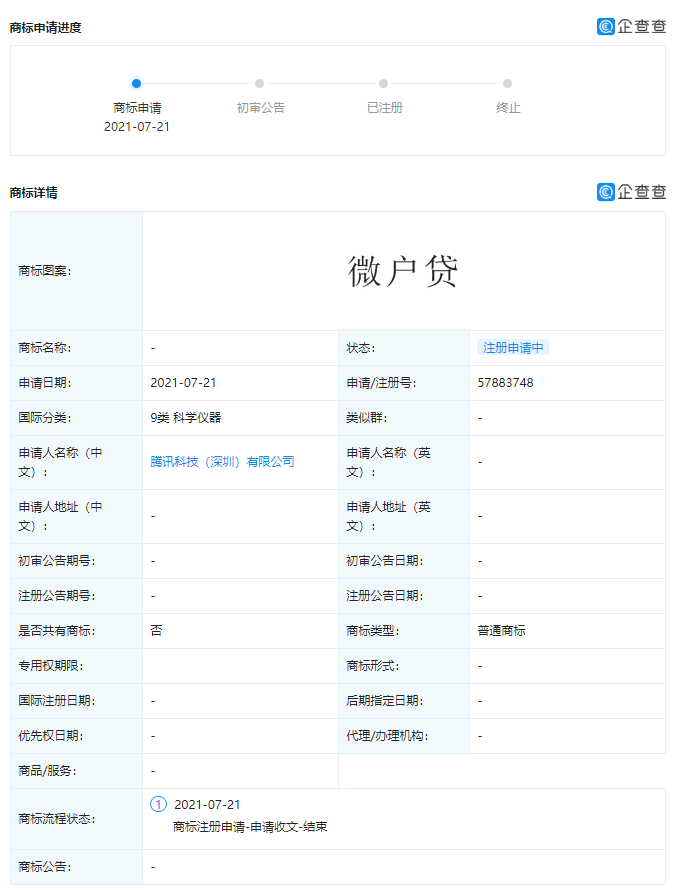The image size is (676, 890).
Task: Click the 终止 progress step dot
Action: click(x=507, y=83)
